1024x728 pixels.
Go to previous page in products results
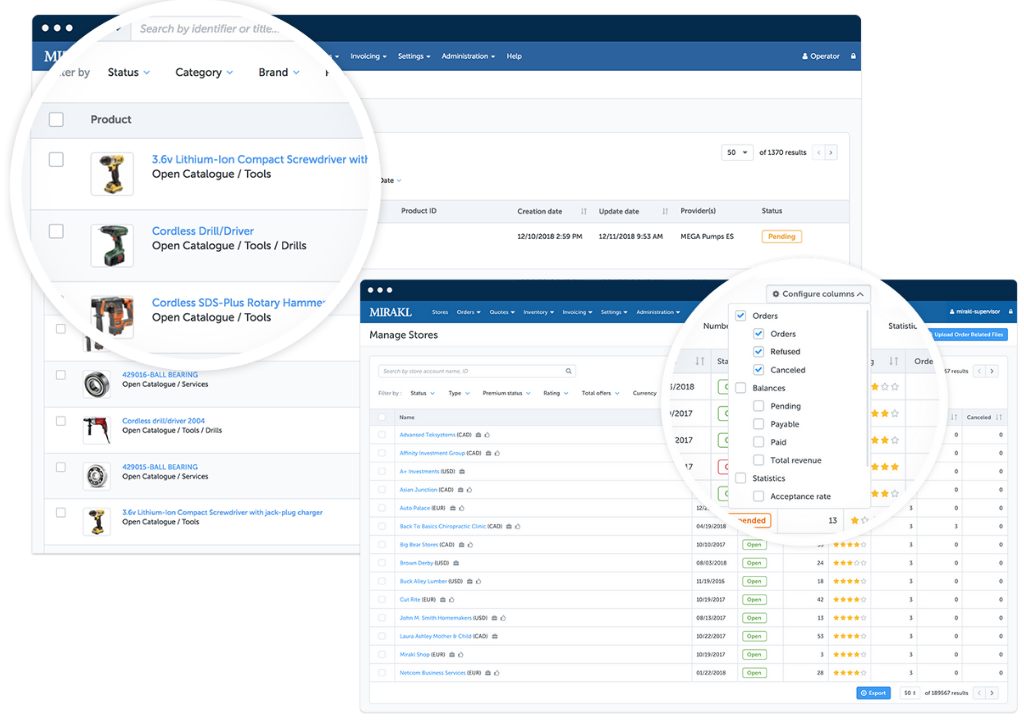[818, 153]
